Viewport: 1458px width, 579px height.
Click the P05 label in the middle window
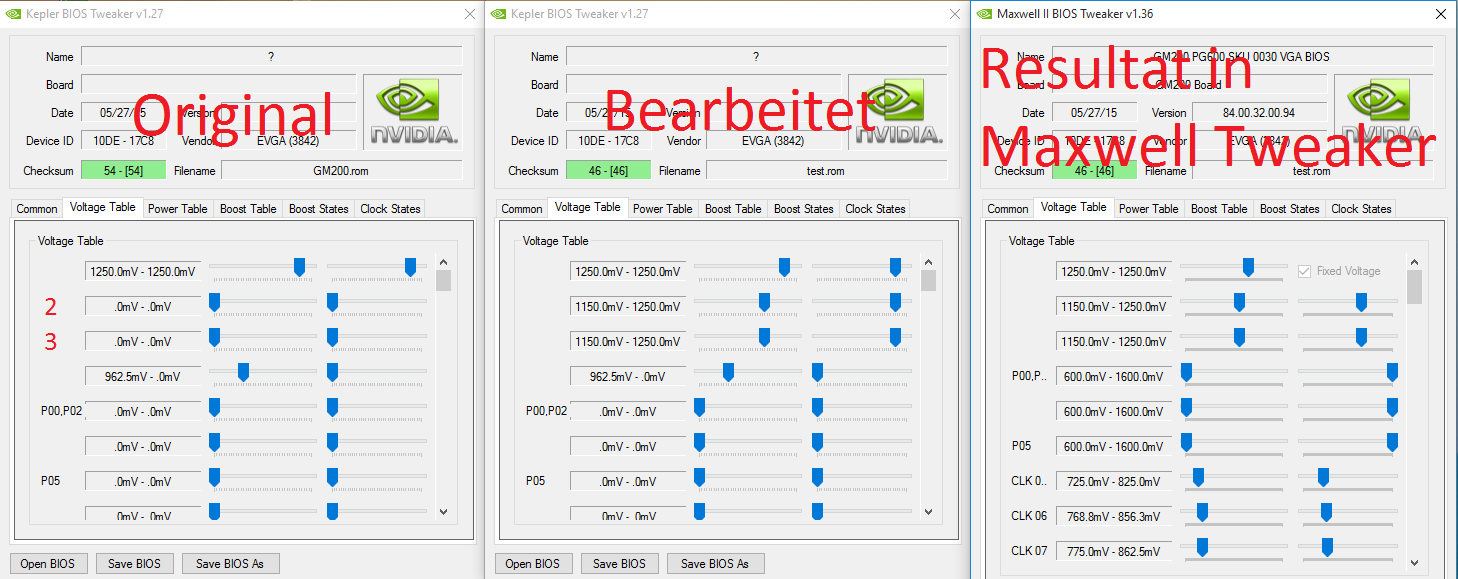(x=535, y=480)
